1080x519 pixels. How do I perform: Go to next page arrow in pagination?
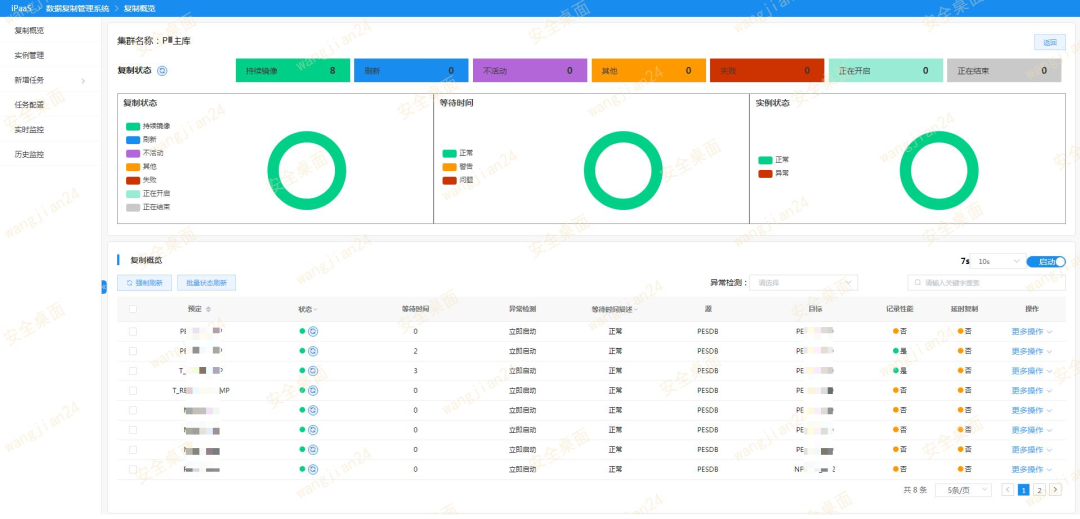[x=1055, y=490]
